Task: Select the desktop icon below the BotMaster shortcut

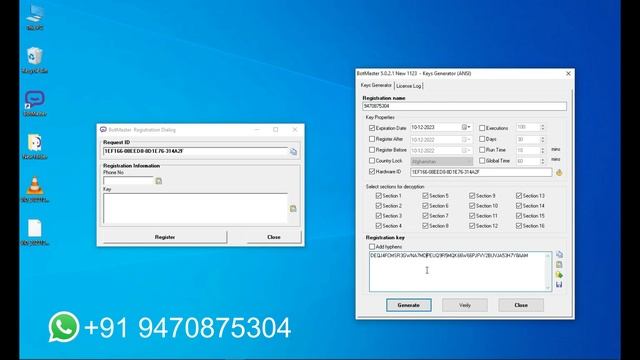Action: [35, 146]
